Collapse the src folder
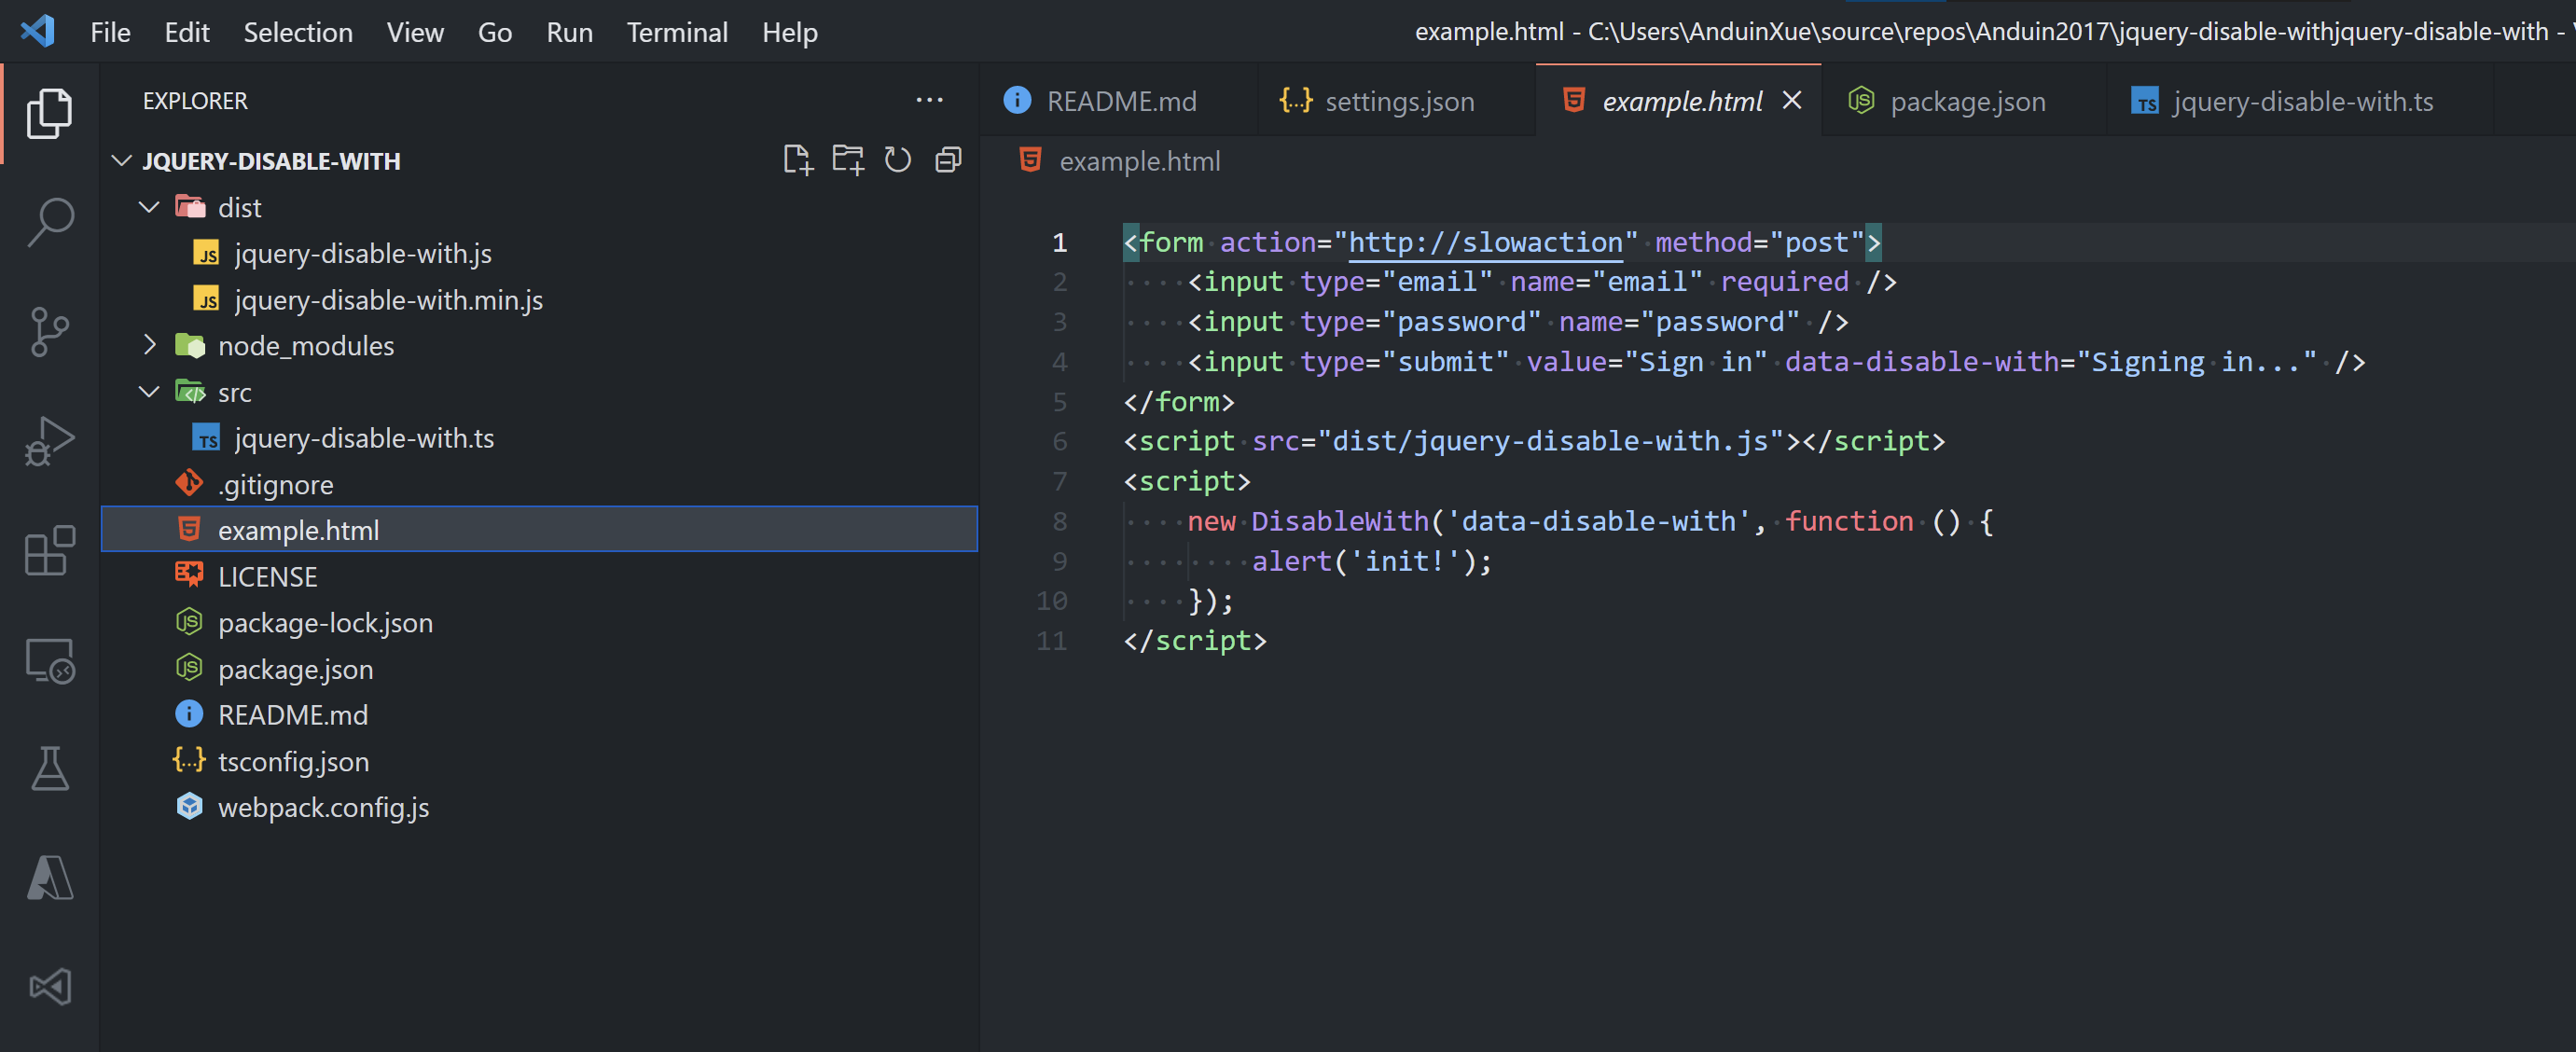2576x1052 pixels. click(149, 391)
